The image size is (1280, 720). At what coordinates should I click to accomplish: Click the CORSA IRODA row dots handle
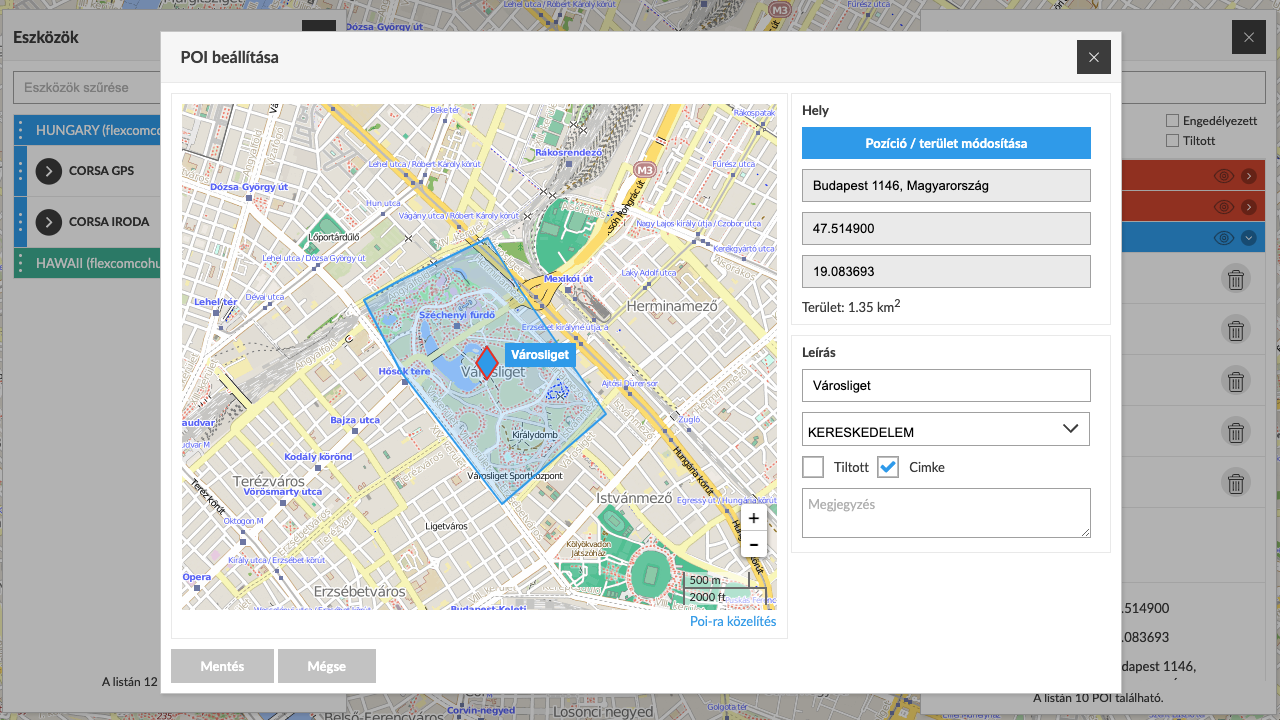(x=21, y=222)
